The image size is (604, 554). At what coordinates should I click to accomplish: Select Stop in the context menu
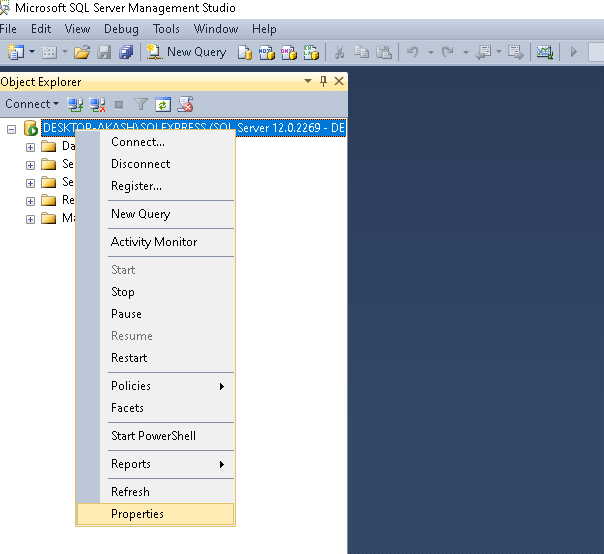pos(155,292)
